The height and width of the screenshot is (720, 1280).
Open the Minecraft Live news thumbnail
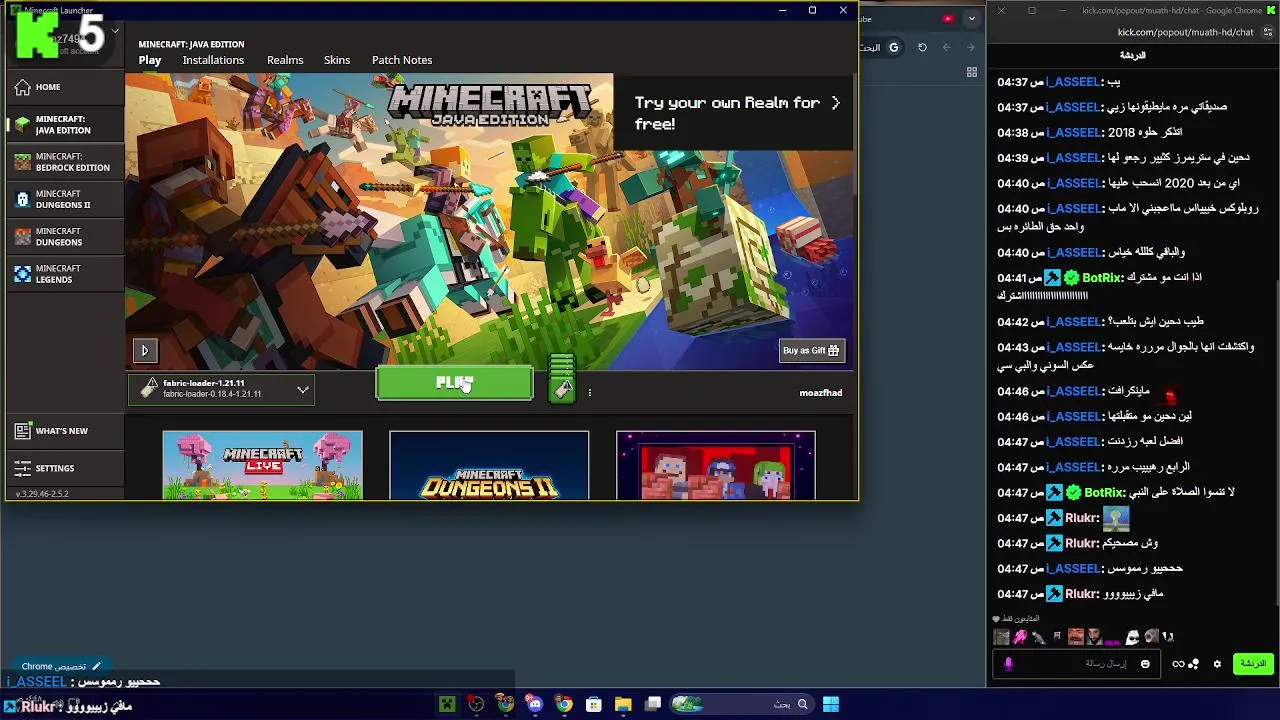point(263,465)
